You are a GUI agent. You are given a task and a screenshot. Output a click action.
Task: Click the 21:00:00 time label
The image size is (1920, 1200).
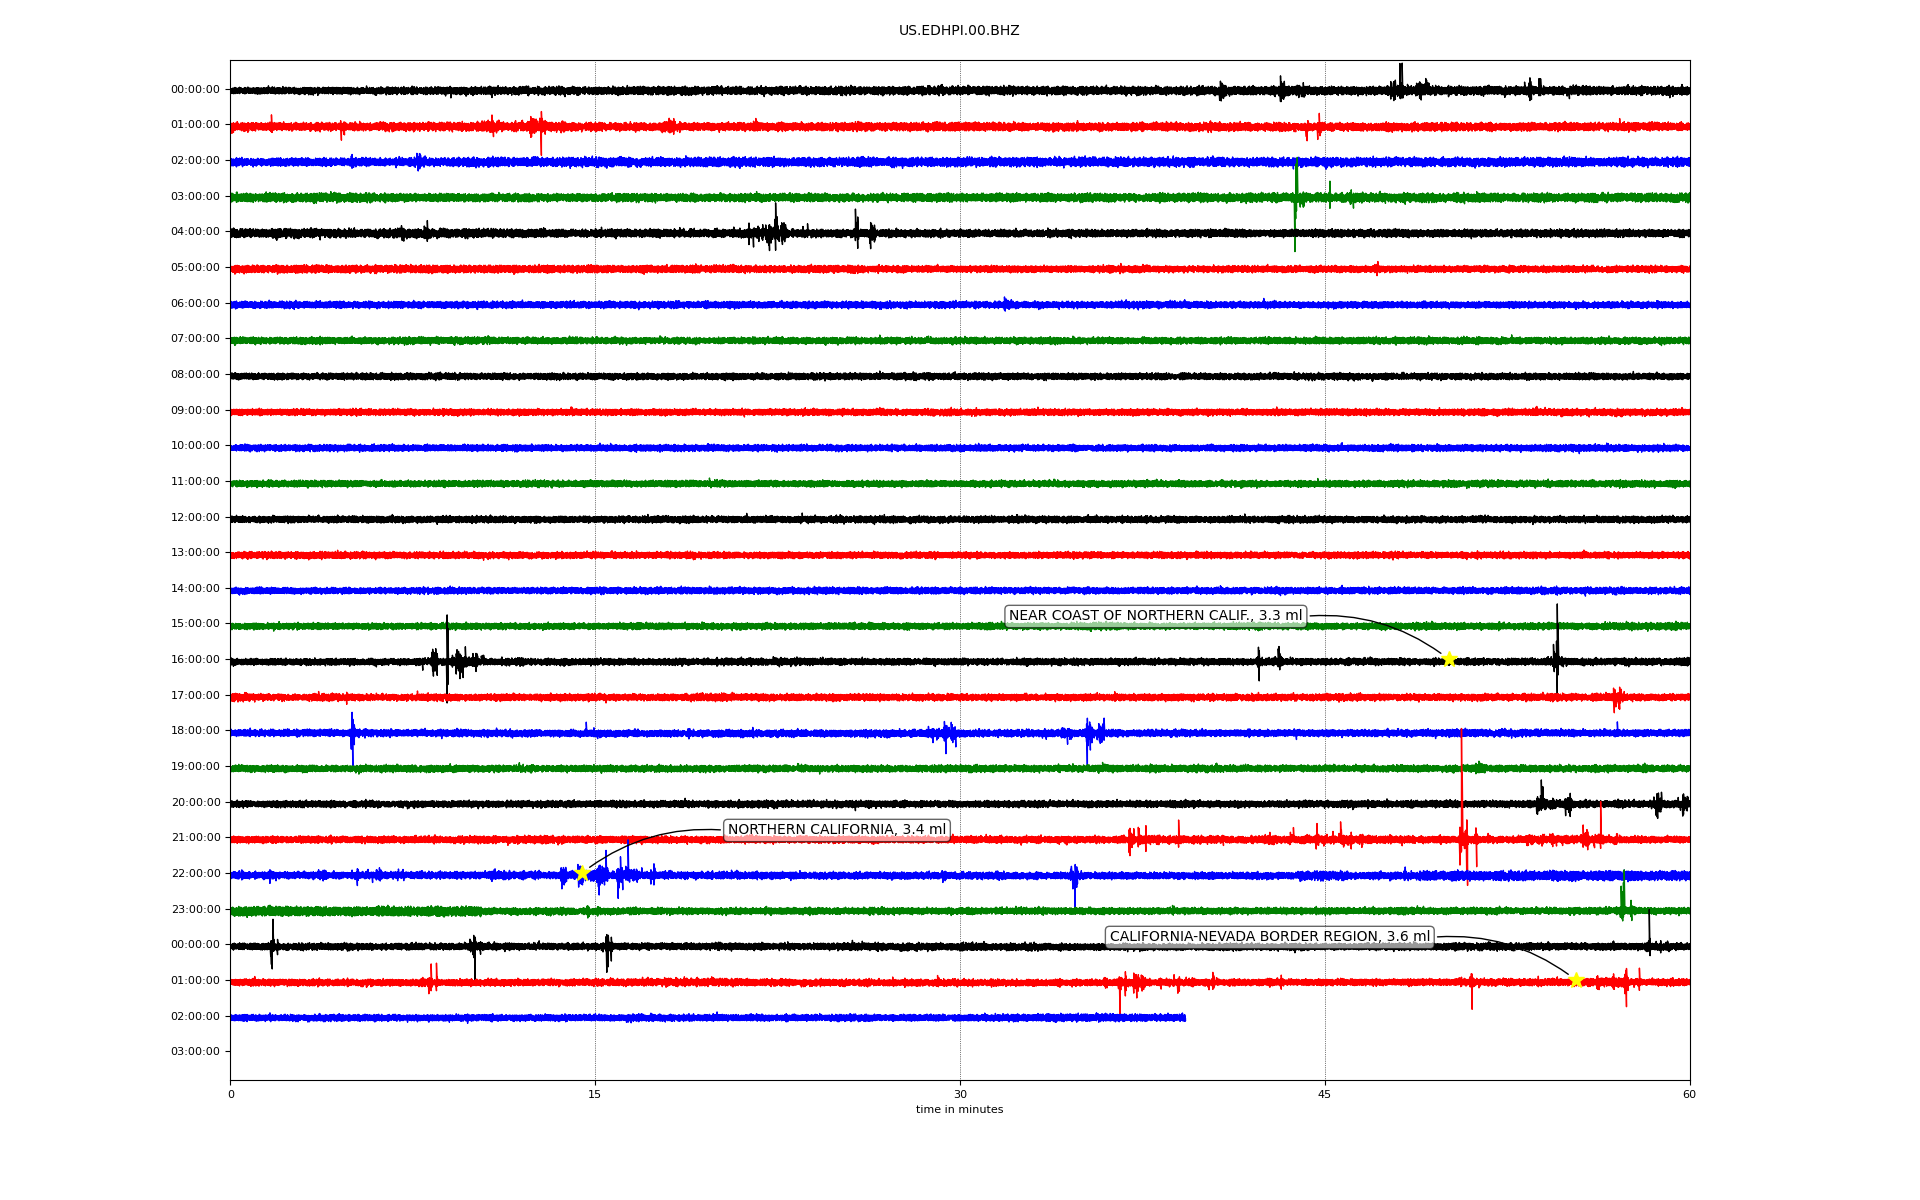coord(195,838)
